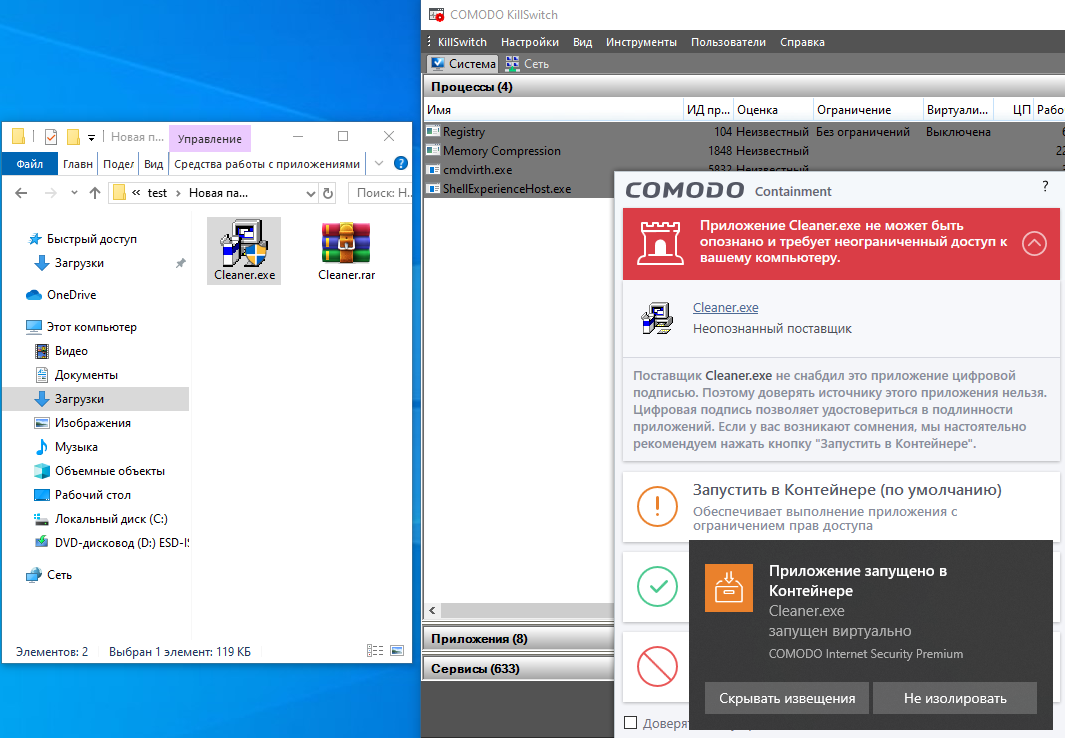
Task: Click the green checkmark allow icon
Action: (657, 586)
